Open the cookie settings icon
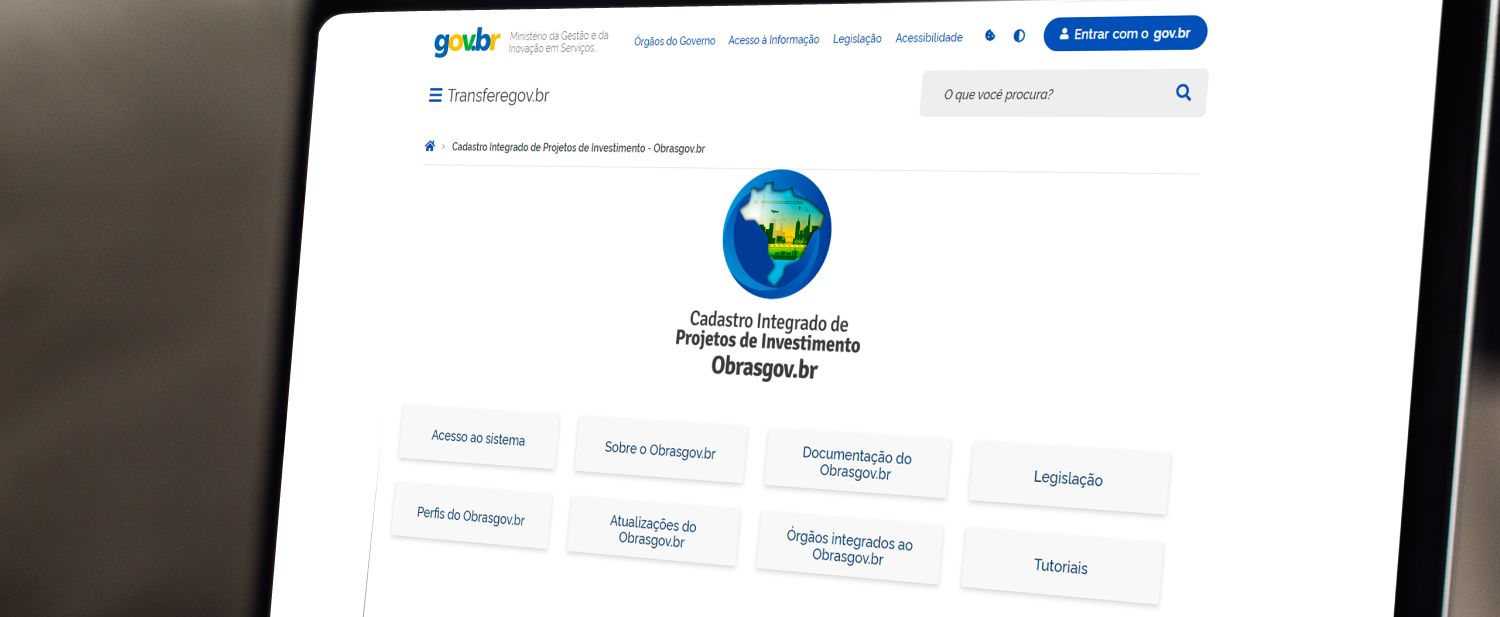Viewport: 1500px width, 617px height. (990, 36)
